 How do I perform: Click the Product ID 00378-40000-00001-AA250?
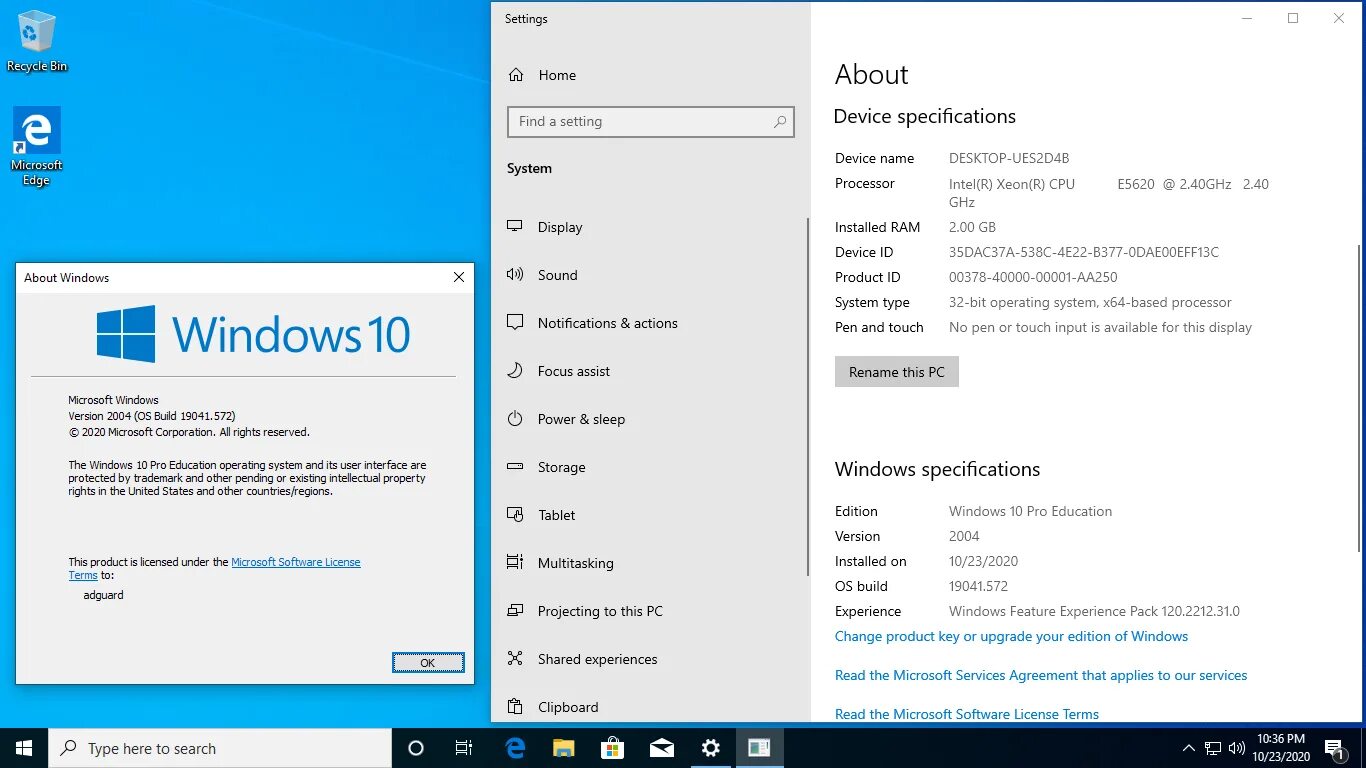(x=1033, y=277)
